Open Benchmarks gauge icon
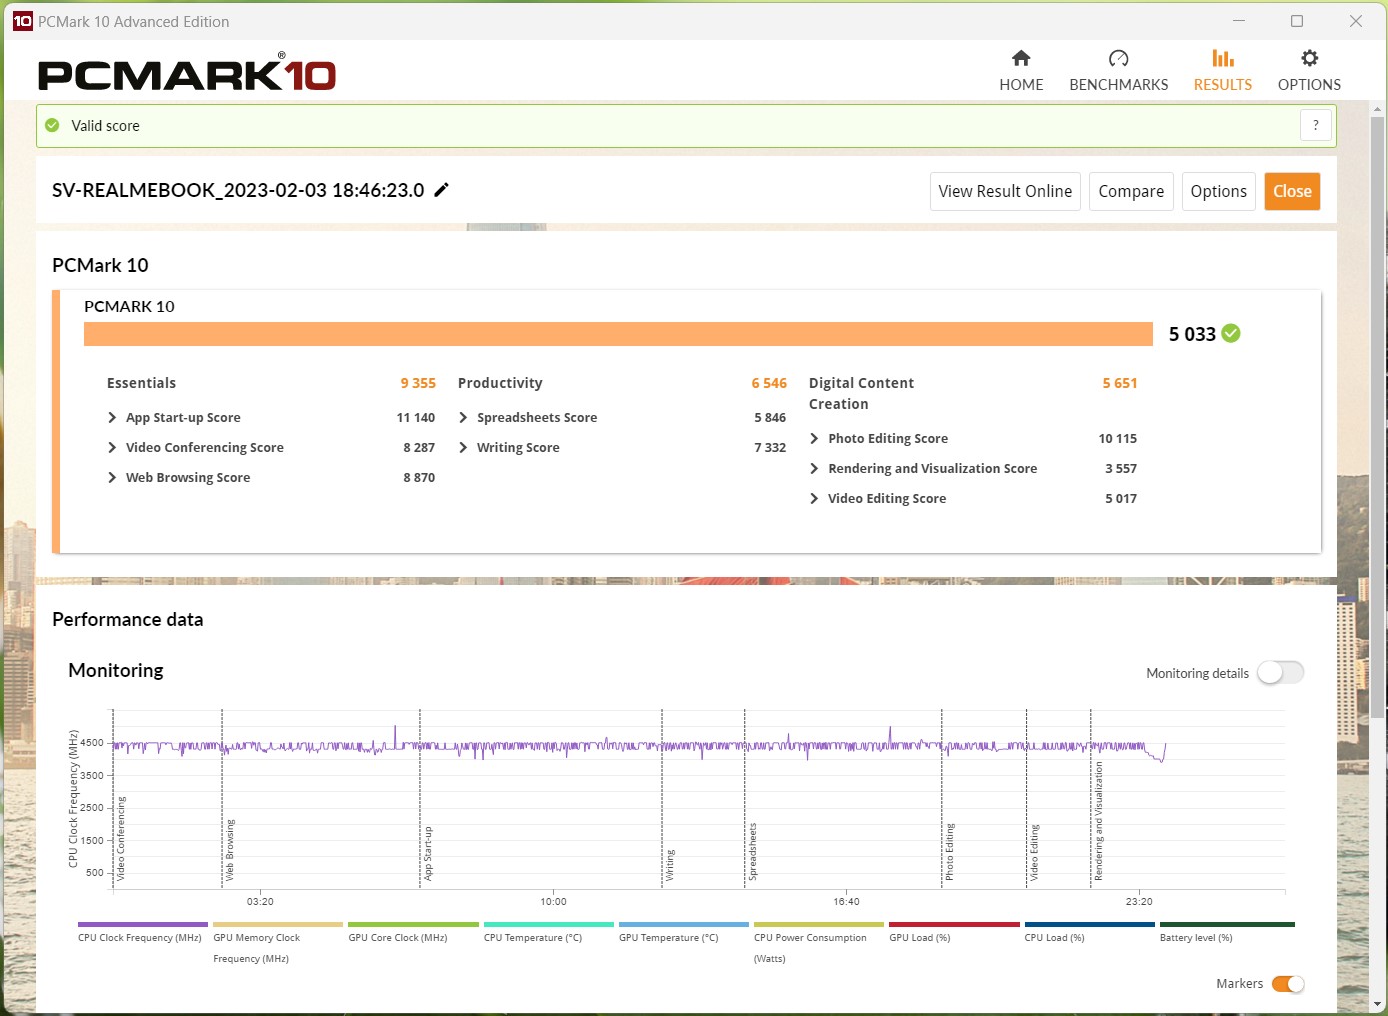 [x=1118, y=58]
